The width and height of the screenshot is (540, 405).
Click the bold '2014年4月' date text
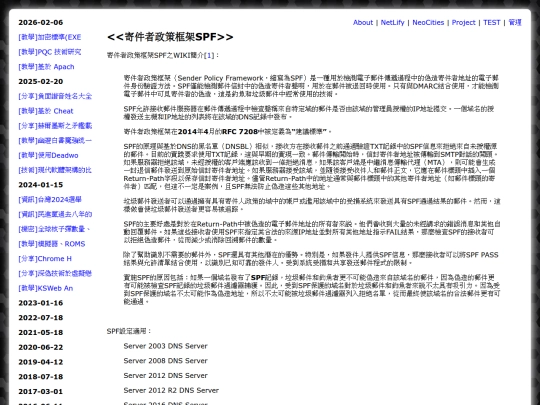[x=196, y=132]
